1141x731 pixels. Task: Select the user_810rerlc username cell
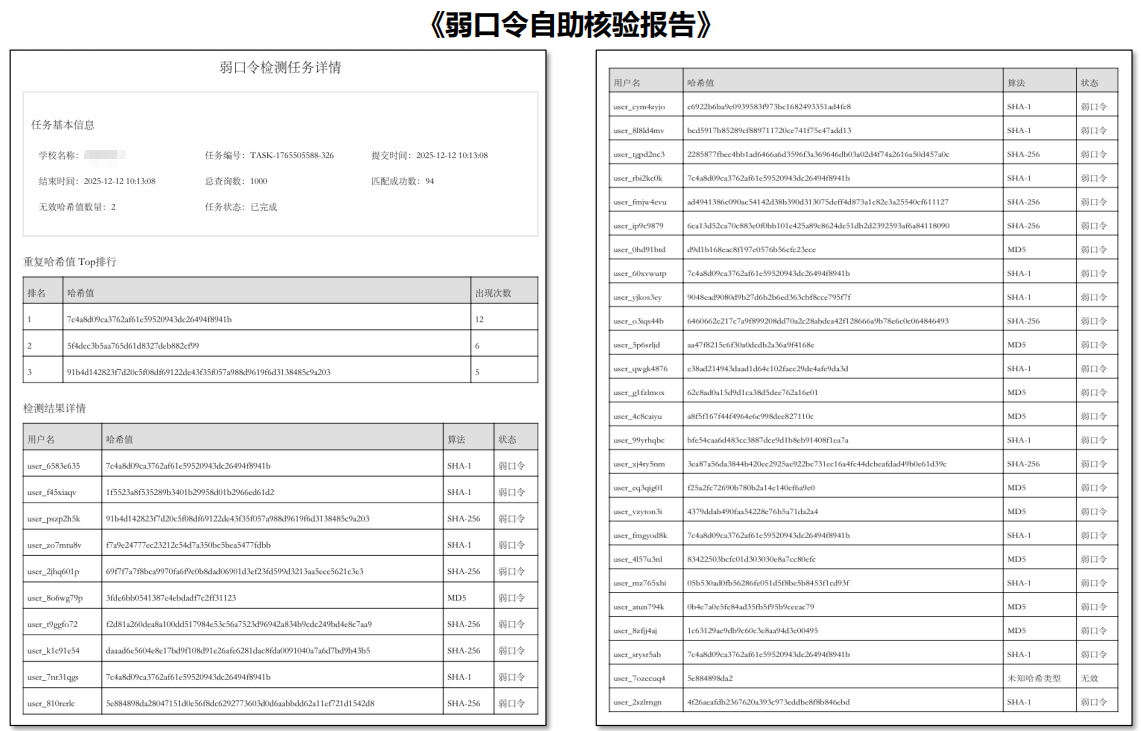53,703
